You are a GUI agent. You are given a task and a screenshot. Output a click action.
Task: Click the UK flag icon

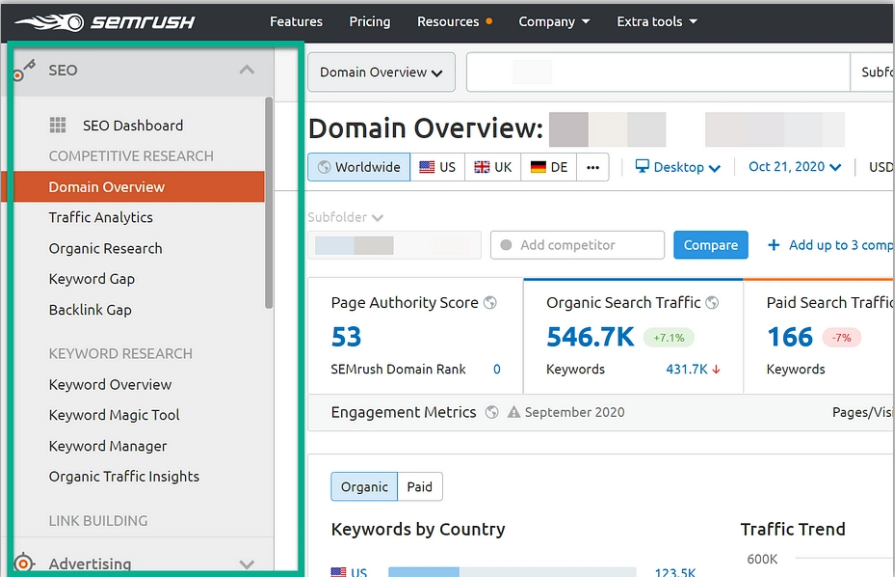482,167
